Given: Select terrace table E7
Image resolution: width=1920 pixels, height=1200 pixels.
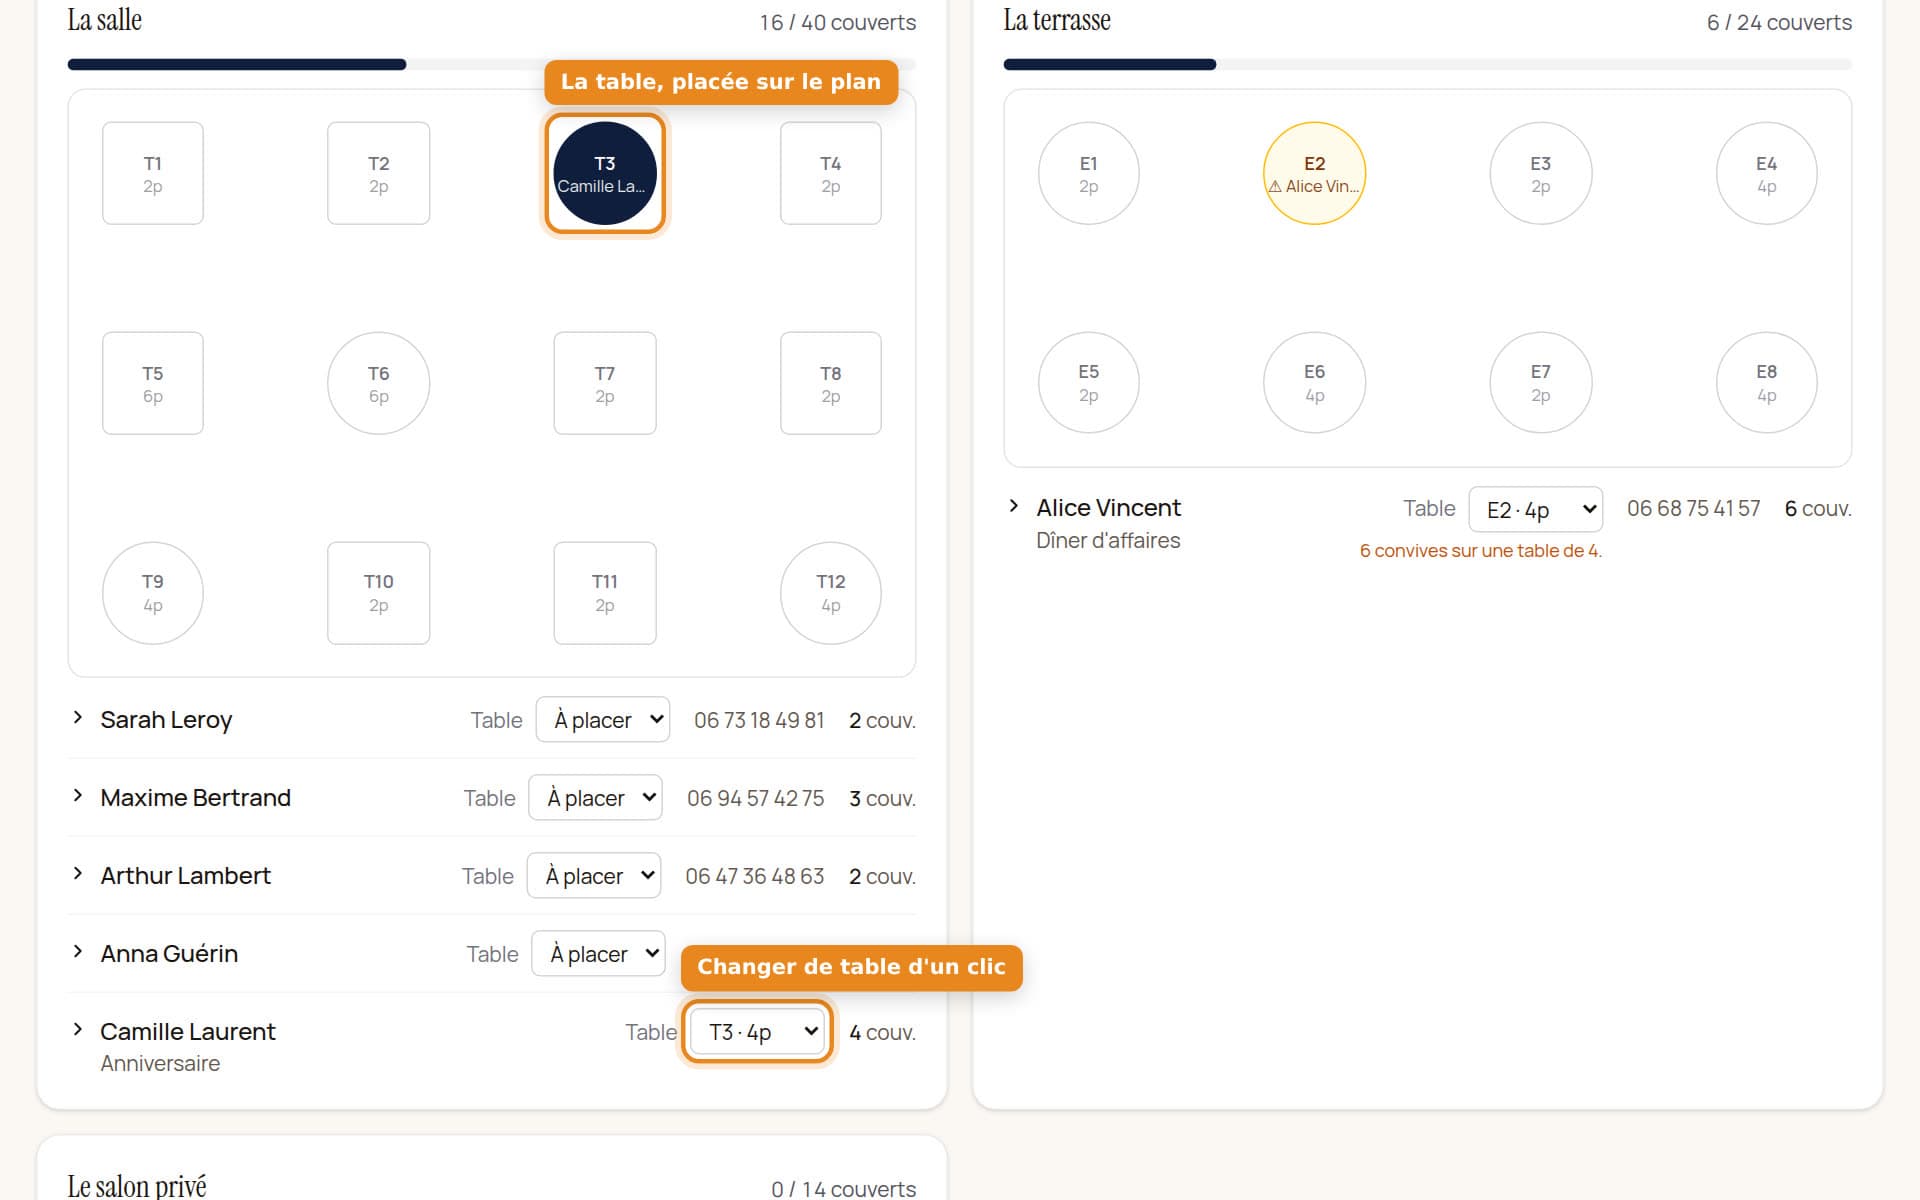Looking at the screenshot, I should tap(1541, 383).
